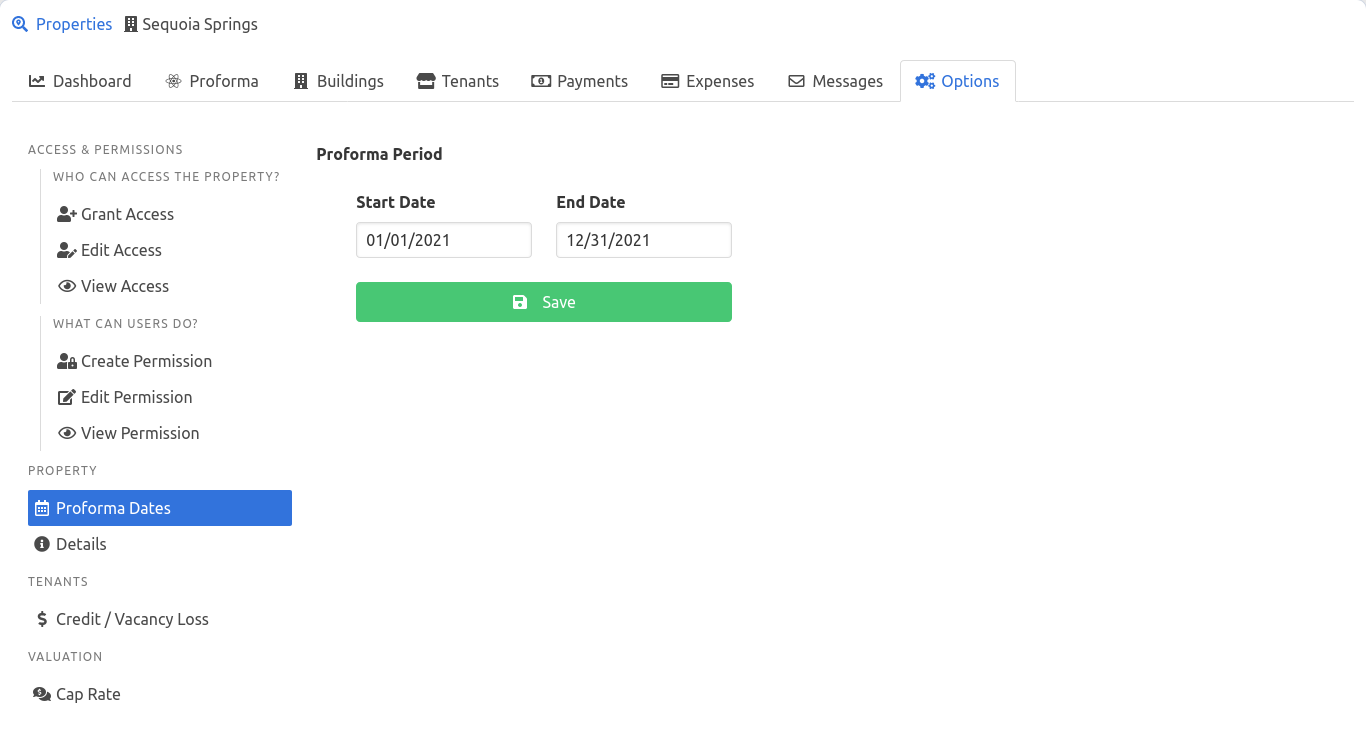Switch to the Proforma tab
The height and width of the screenshot is (740, 1366).
[x=212, y=81]
